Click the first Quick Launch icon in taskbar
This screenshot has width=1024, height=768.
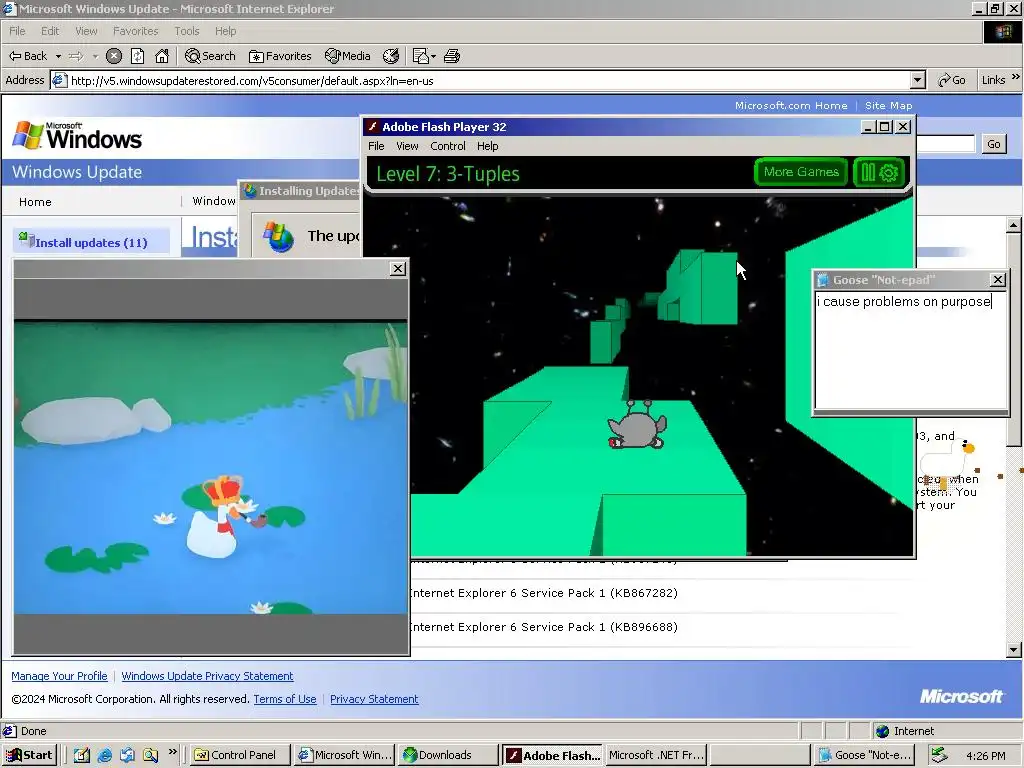82,755
